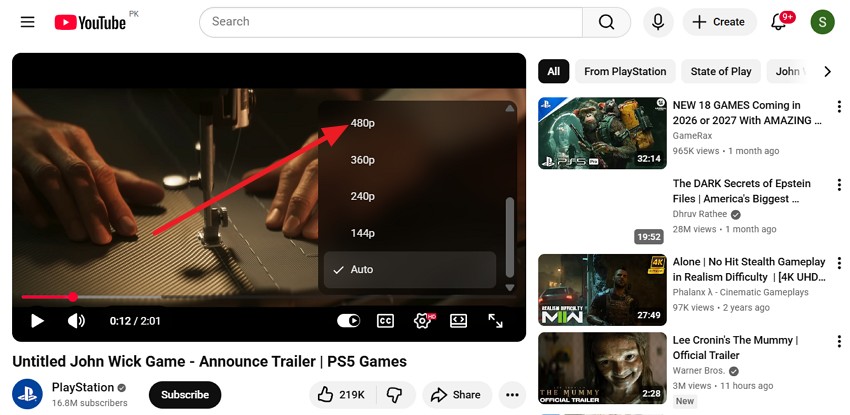Open more actions under the video
Image resolution: width=850 pixels, height=415 pixels.
(512, 395)
